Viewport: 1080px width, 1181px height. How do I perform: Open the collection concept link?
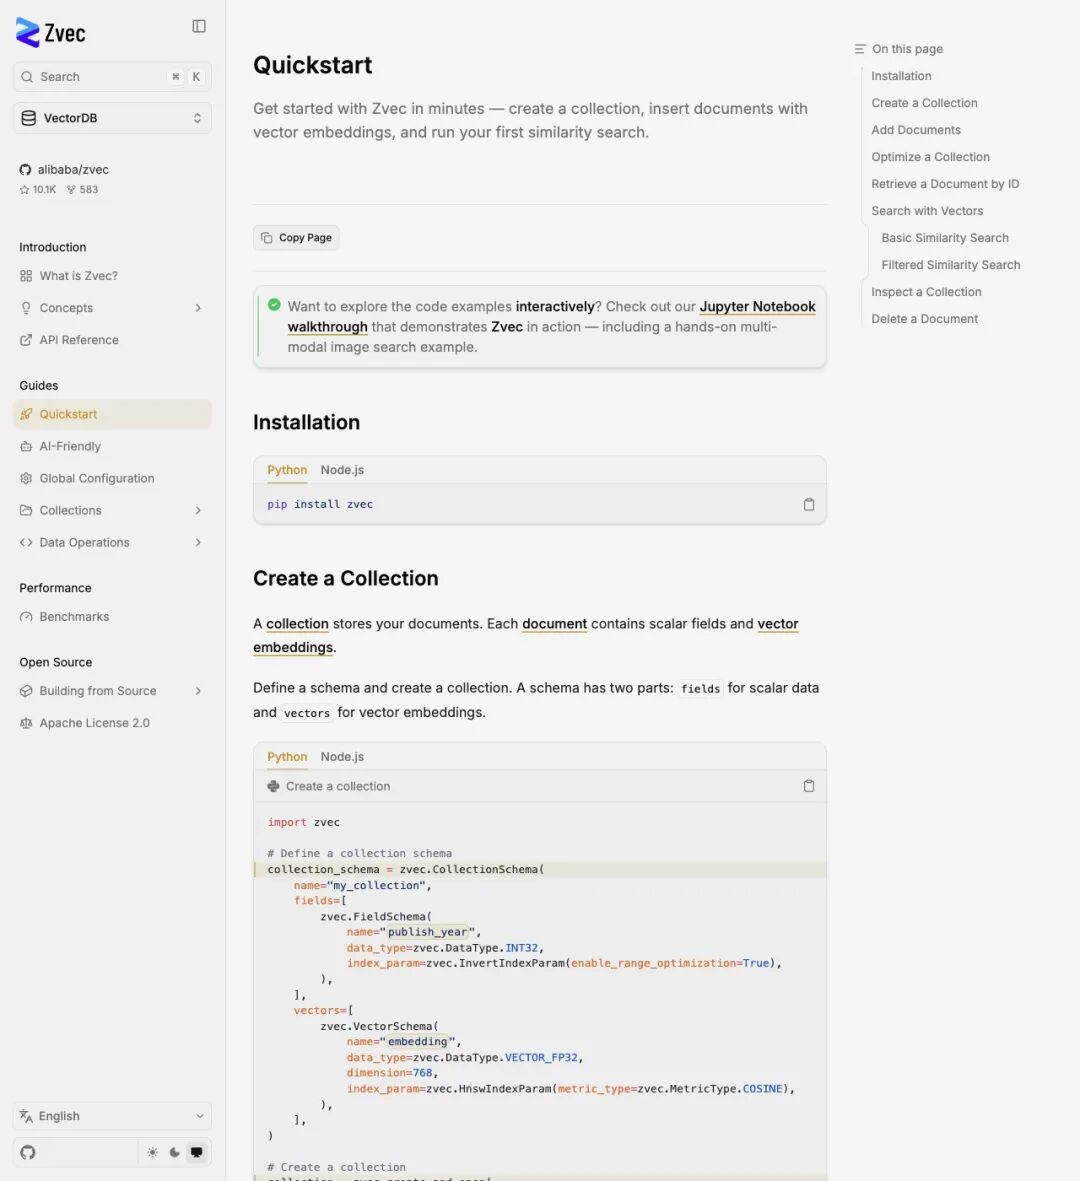click(x=297, y=624)
